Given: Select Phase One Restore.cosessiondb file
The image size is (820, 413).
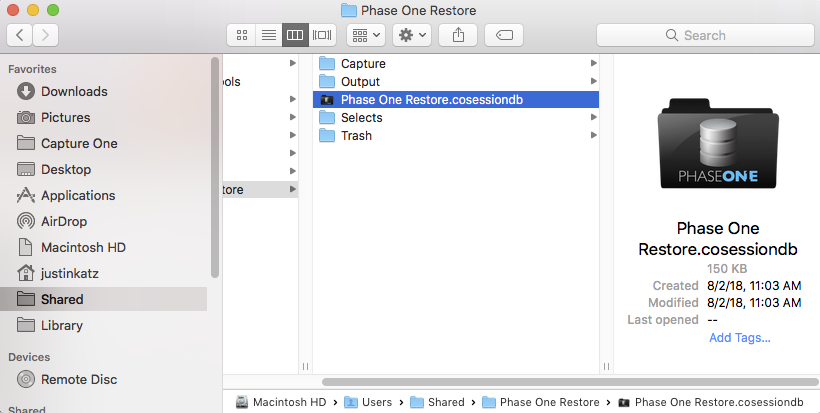Looking at the screenshot, I should point(456,99).
